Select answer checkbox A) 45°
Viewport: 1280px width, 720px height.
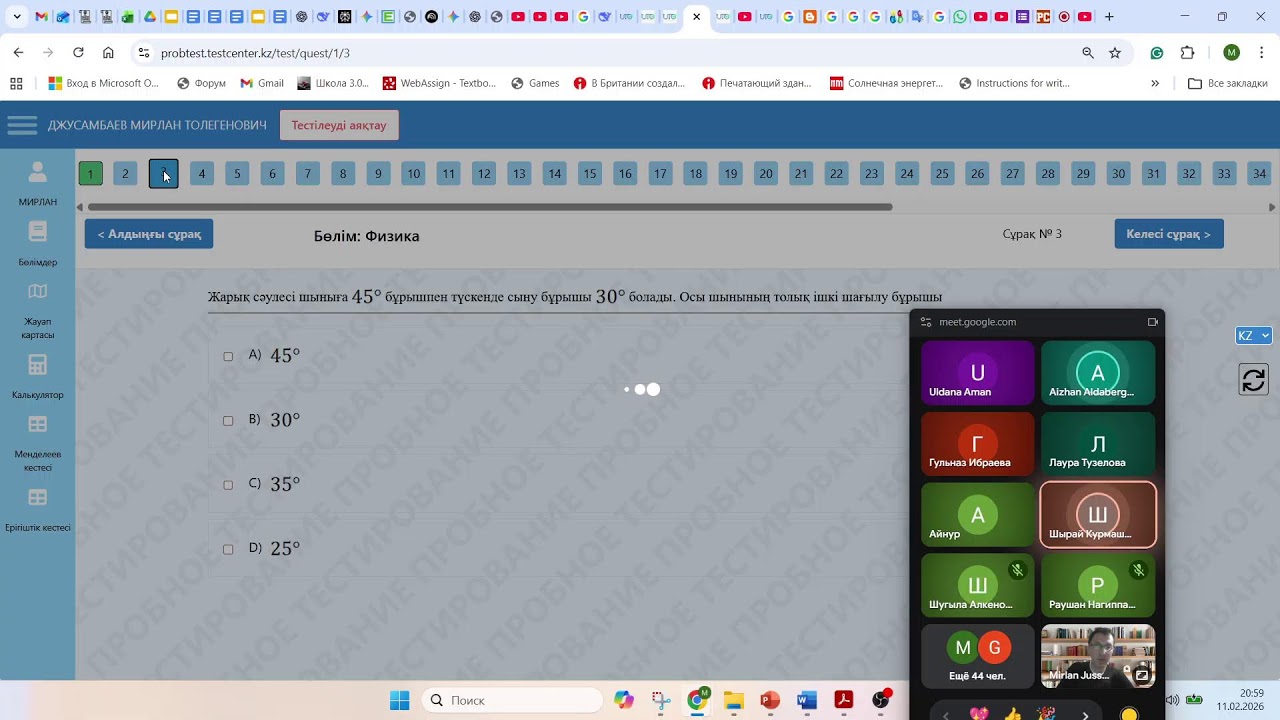click(x=228, y=356)
